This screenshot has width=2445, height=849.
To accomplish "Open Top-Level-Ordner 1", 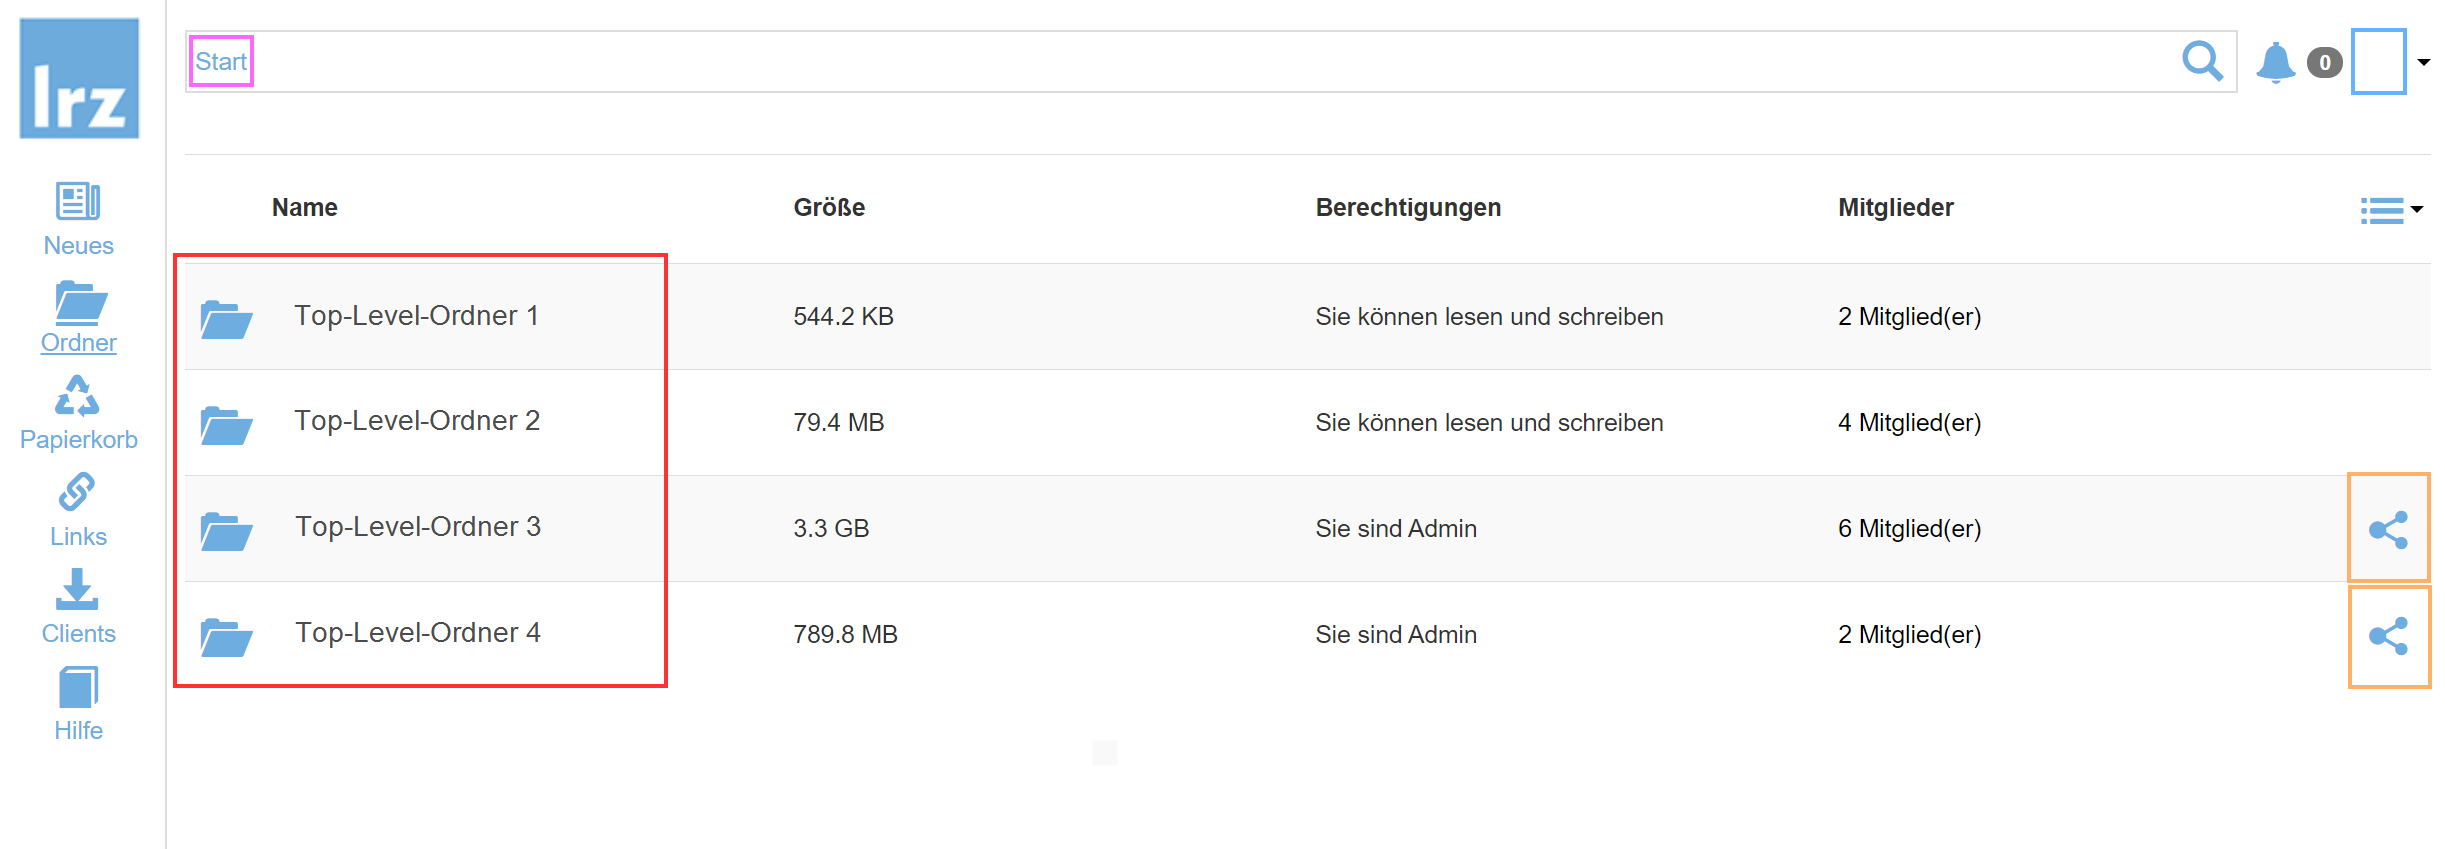I will coord(416,316).
